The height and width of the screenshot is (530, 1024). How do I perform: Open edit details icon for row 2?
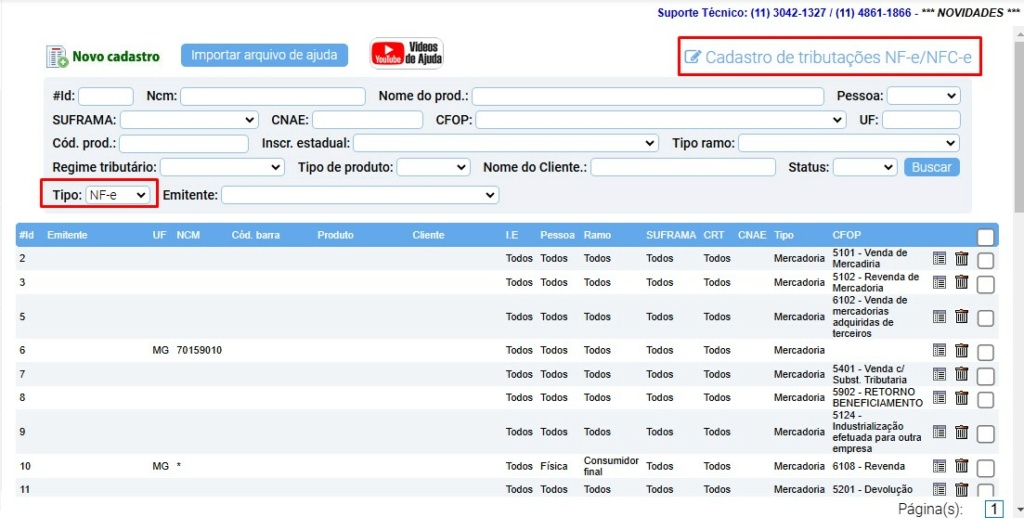click(939, 258)
